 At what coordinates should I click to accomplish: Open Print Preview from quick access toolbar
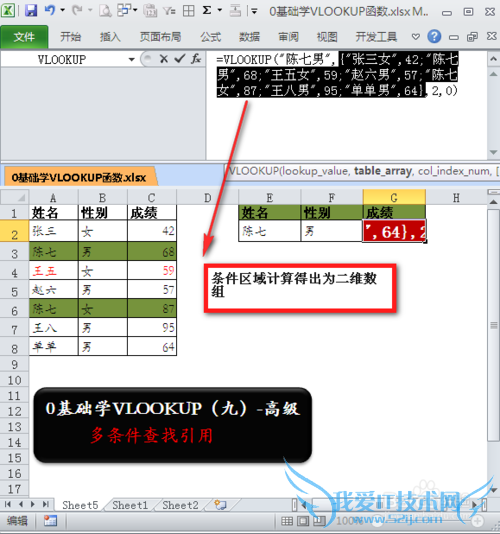tap(105, 11)
